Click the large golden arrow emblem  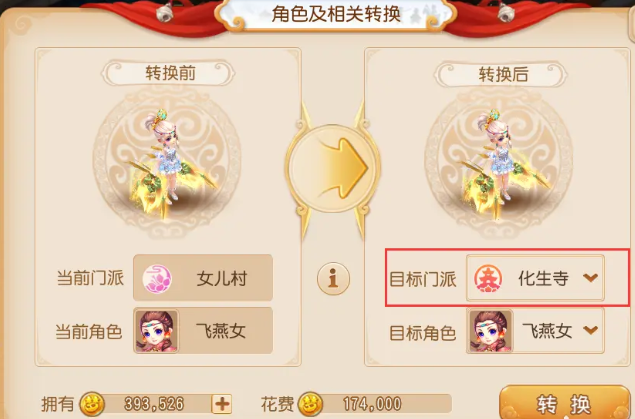coord(333,168)
